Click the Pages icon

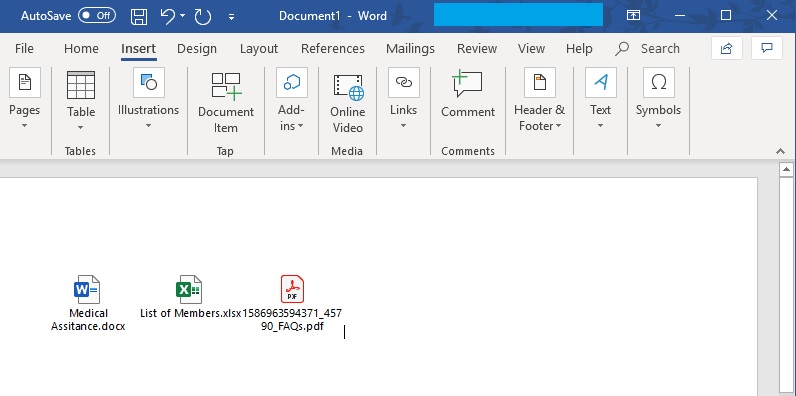(x=25, y=82)
